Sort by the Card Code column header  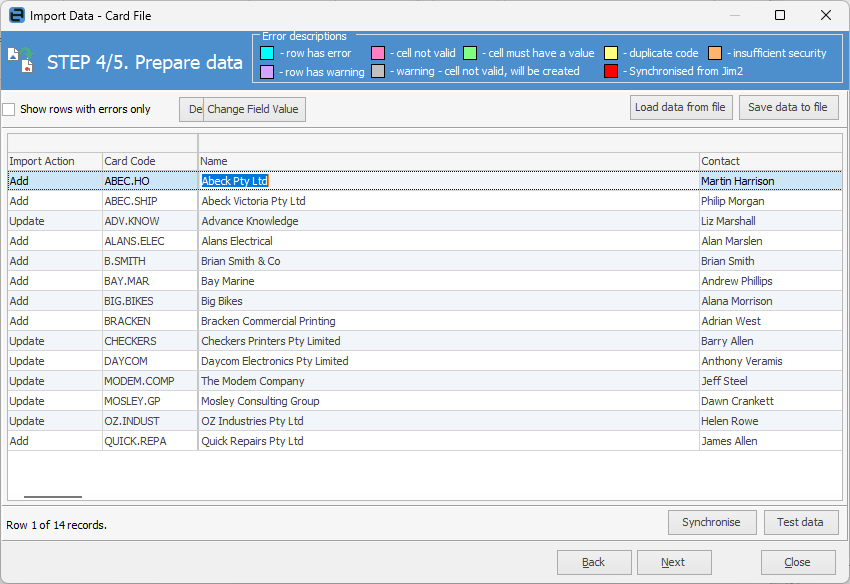[x=150, y=161]
